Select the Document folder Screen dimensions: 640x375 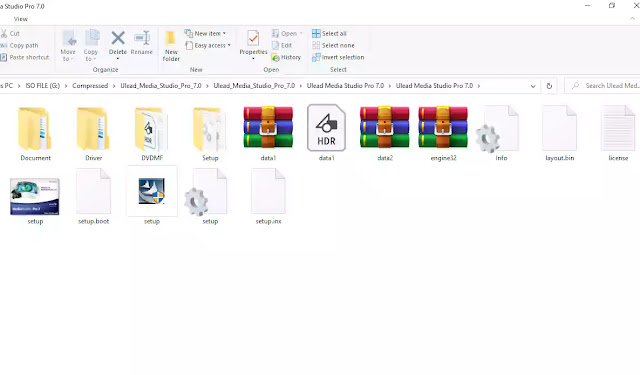point(35,133)
